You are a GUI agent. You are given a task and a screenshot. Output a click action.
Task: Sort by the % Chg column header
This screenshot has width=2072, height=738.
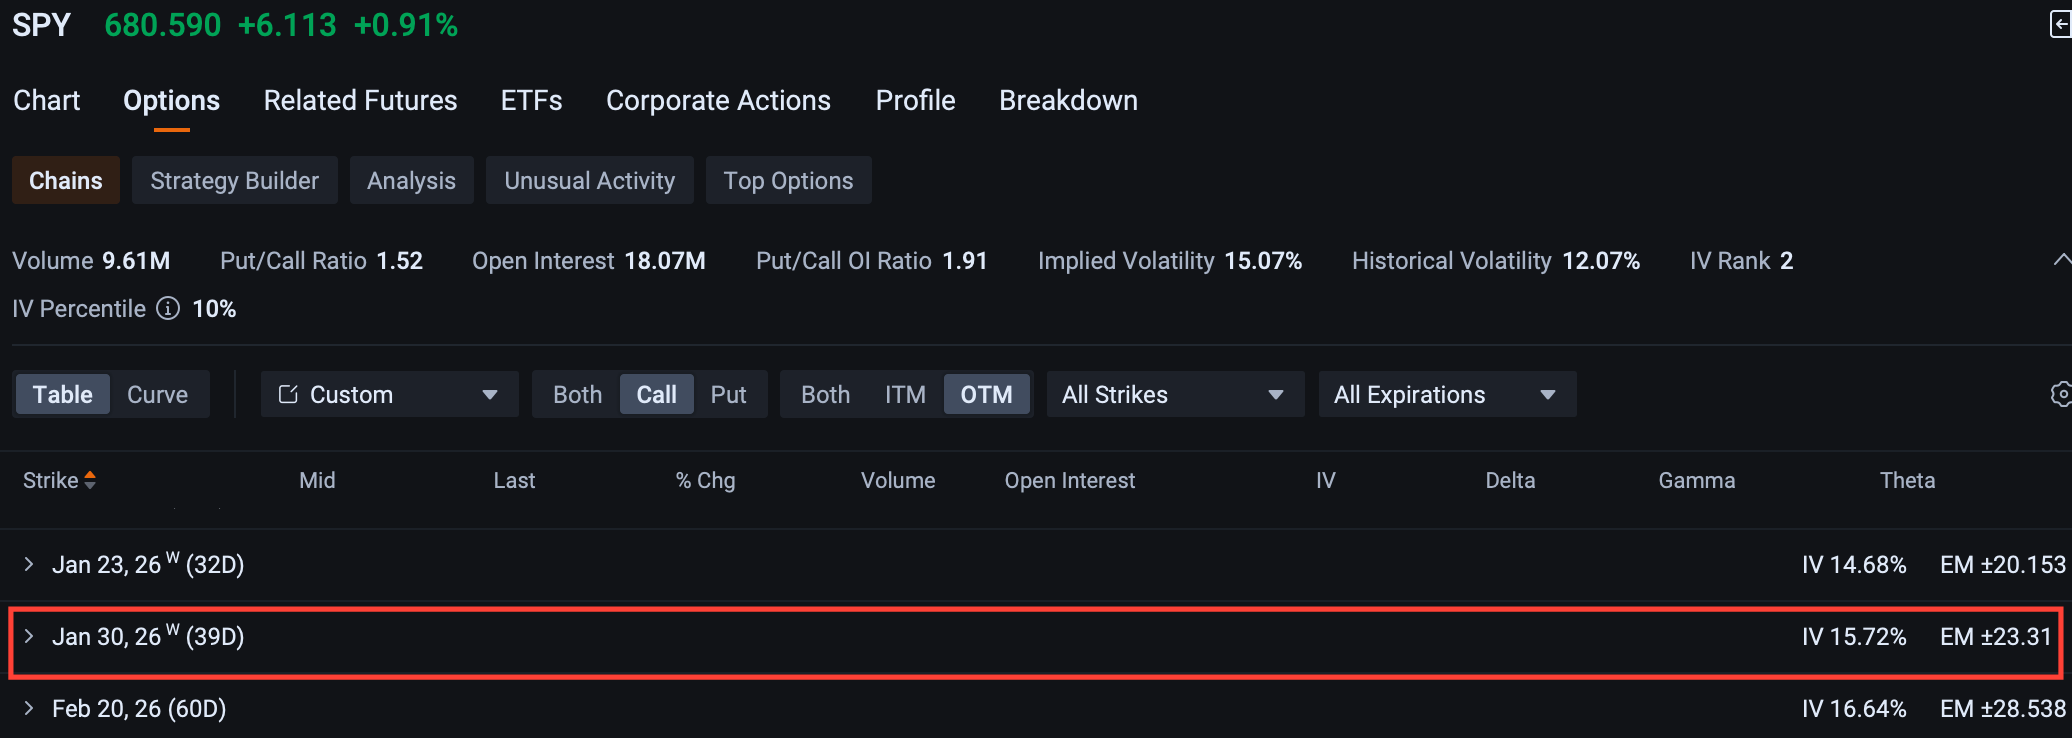(705, 480)
